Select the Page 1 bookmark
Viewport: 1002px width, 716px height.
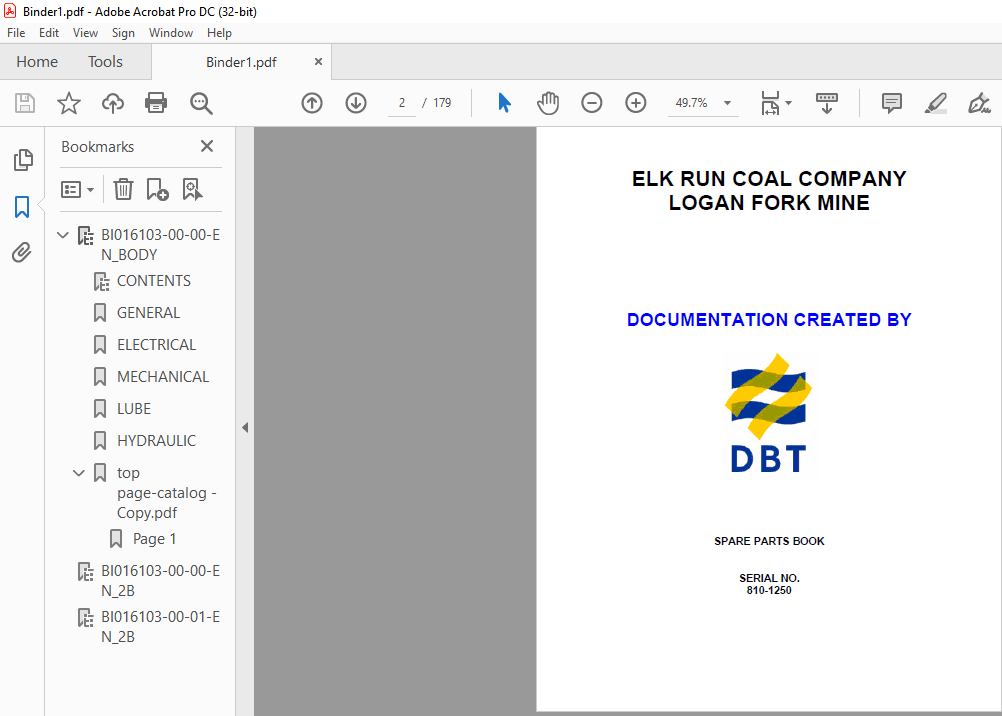tap(155, 539)
